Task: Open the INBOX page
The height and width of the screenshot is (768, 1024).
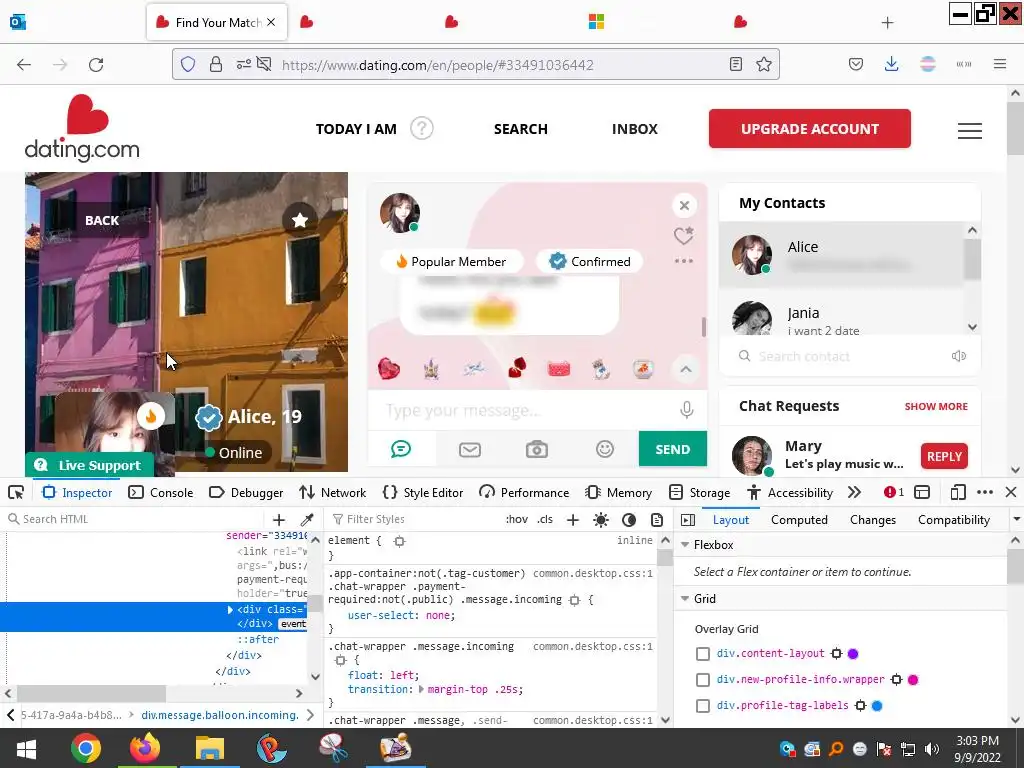Action: pos(635,129)
